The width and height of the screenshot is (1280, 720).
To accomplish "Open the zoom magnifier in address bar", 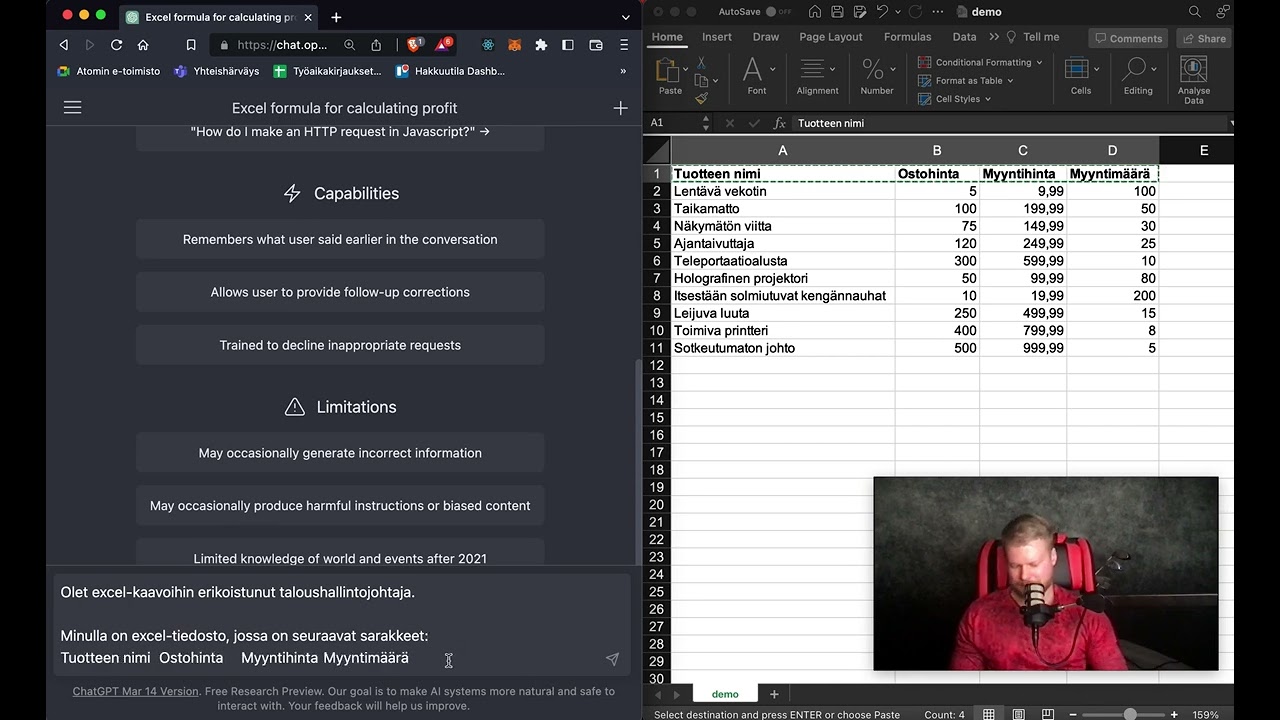I will pos(349,45).
